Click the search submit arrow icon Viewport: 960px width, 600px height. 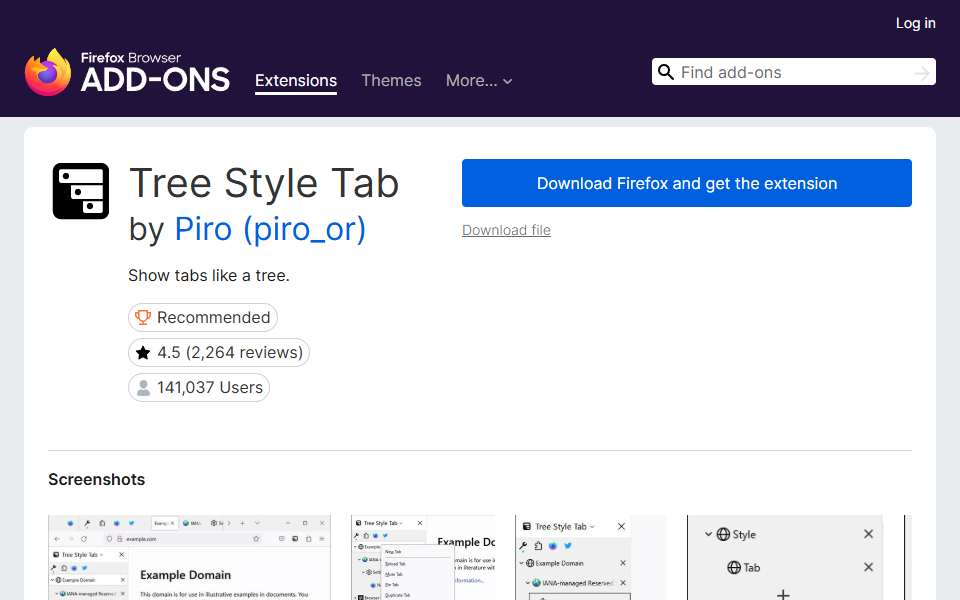point(921,73)
